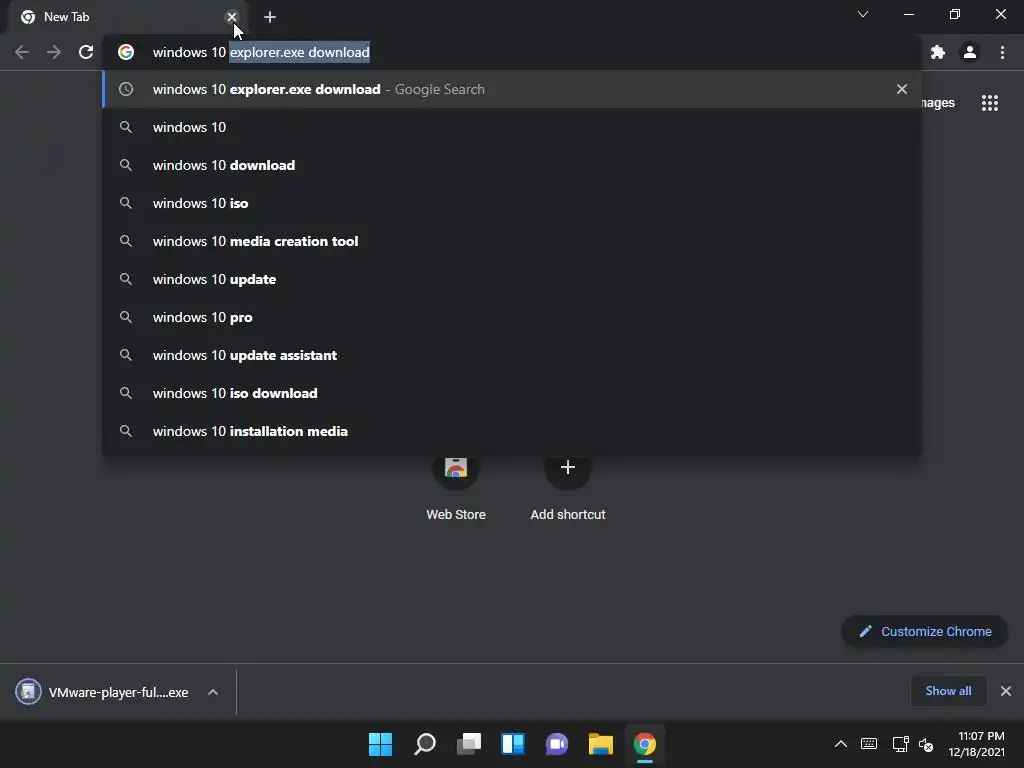Select 'windows 10 pro' suggestion
This screenshot has width=1024, height=768.
point(512,317)
